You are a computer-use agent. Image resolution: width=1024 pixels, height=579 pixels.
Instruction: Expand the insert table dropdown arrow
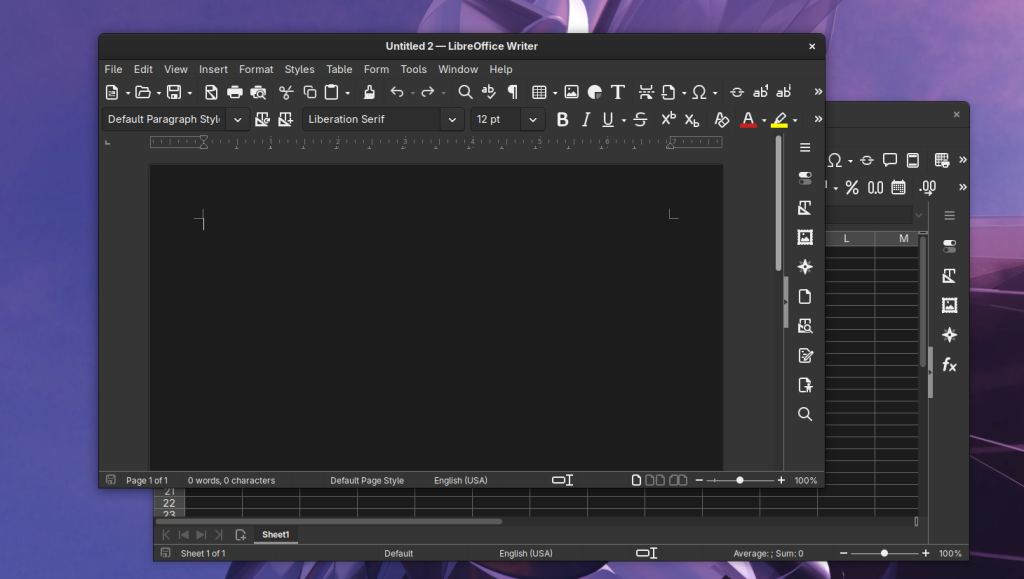coord(555,93)
